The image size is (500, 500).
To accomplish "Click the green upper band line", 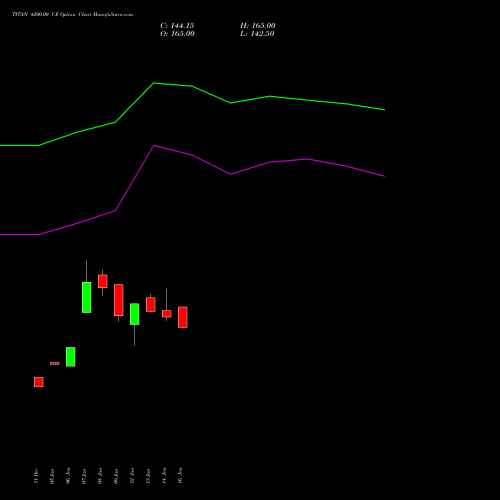I will [x=192, y=86].
